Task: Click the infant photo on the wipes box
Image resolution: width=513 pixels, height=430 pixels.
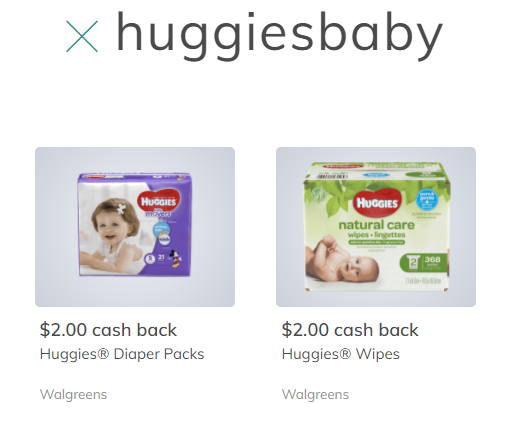Action: coord(343,262)
